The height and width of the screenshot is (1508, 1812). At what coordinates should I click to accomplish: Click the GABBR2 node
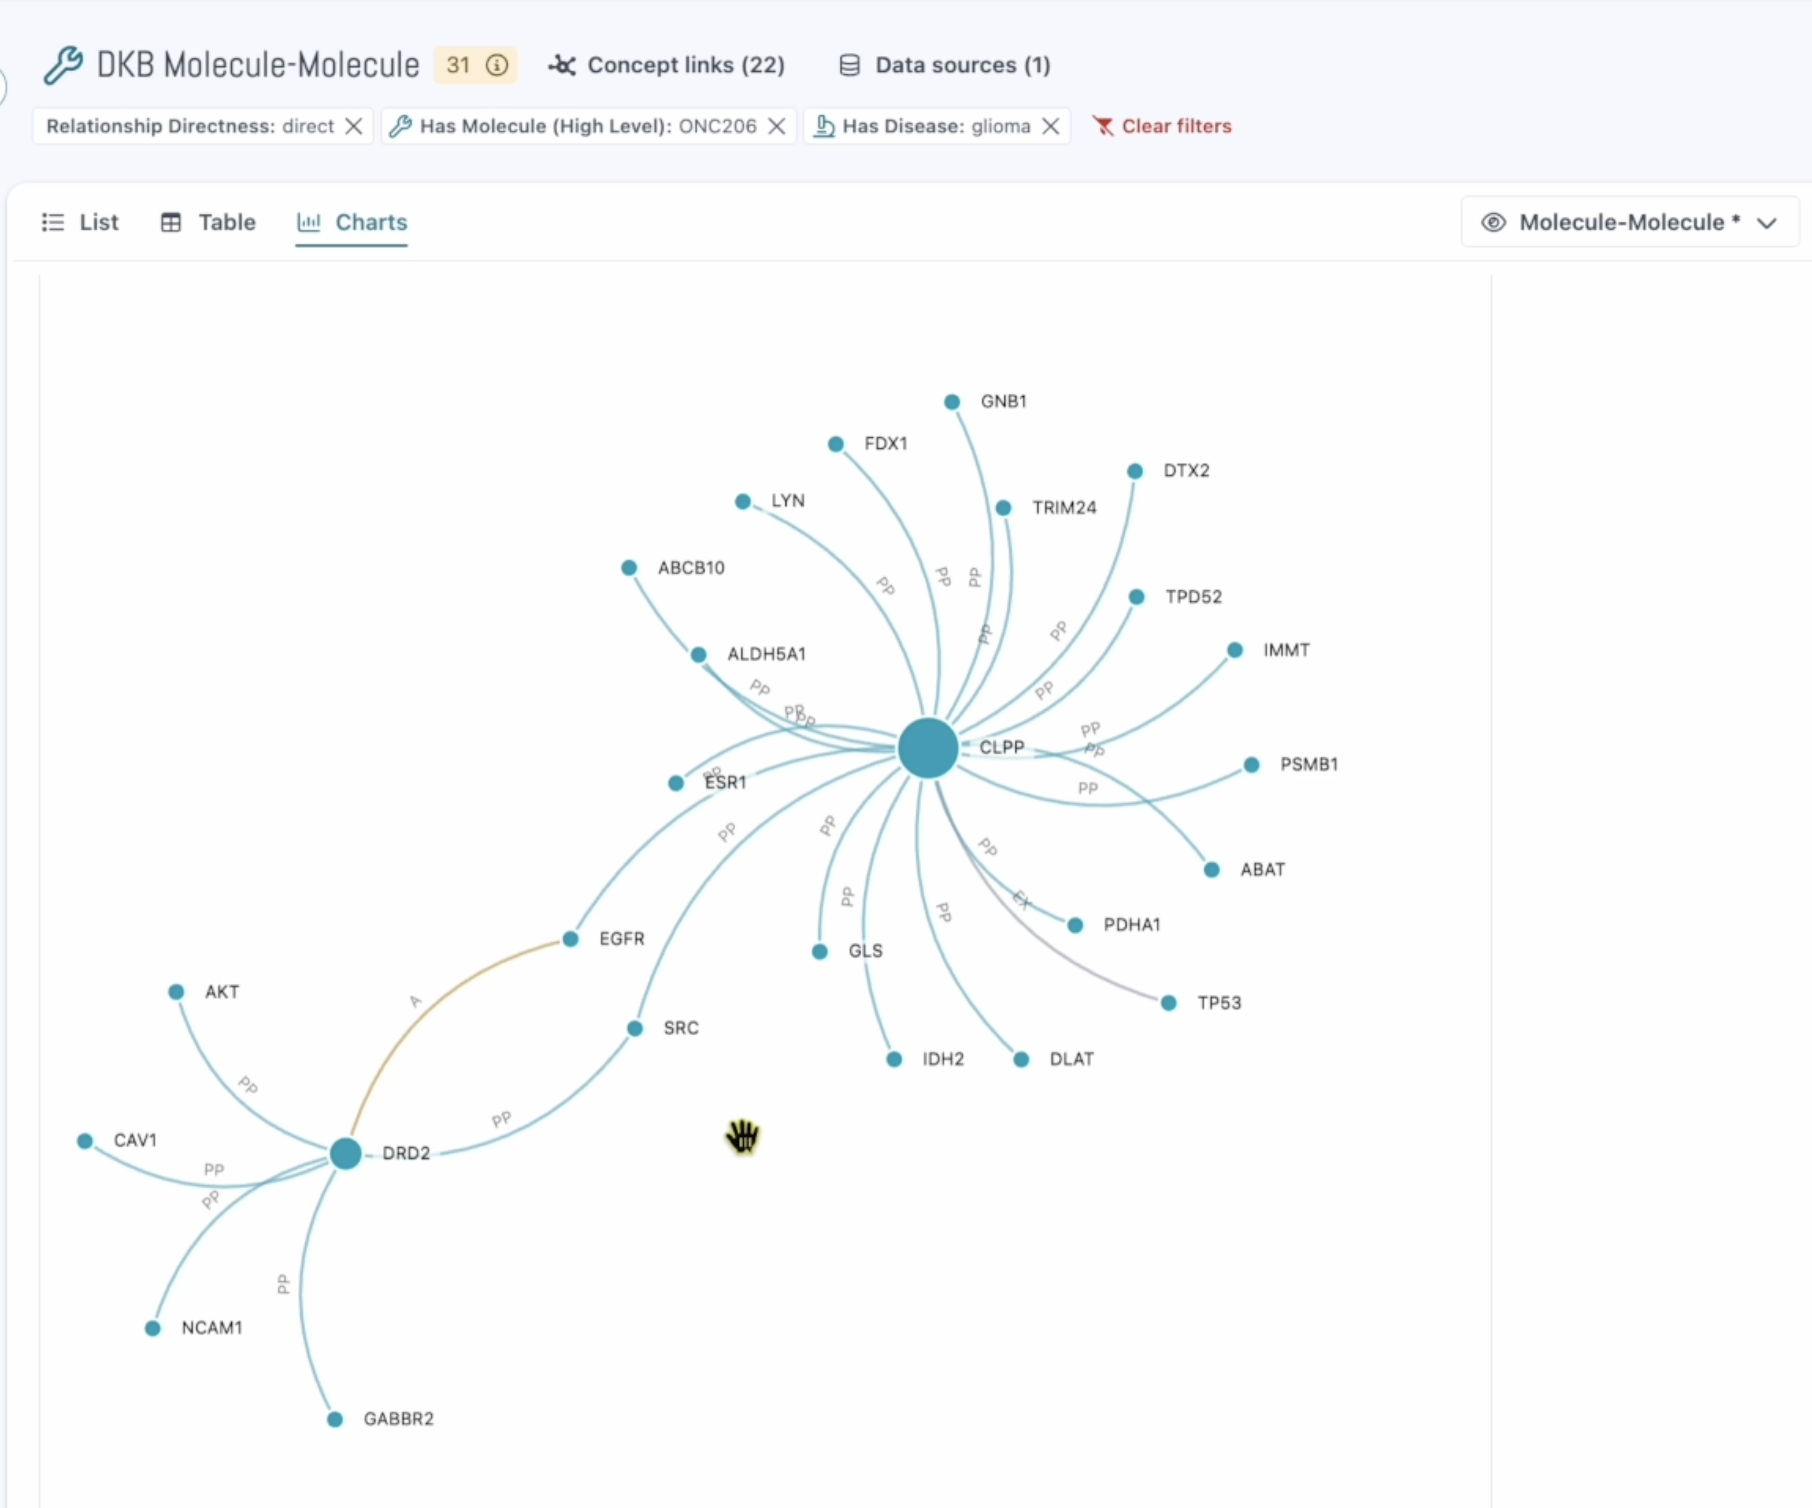(x=335, y=1420)
